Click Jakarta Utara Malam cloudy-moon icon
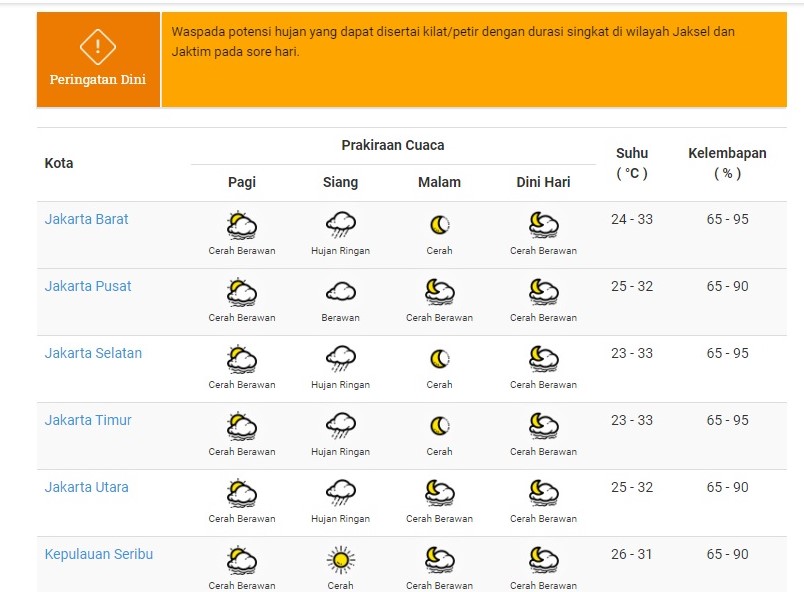 tap(439, 493)
